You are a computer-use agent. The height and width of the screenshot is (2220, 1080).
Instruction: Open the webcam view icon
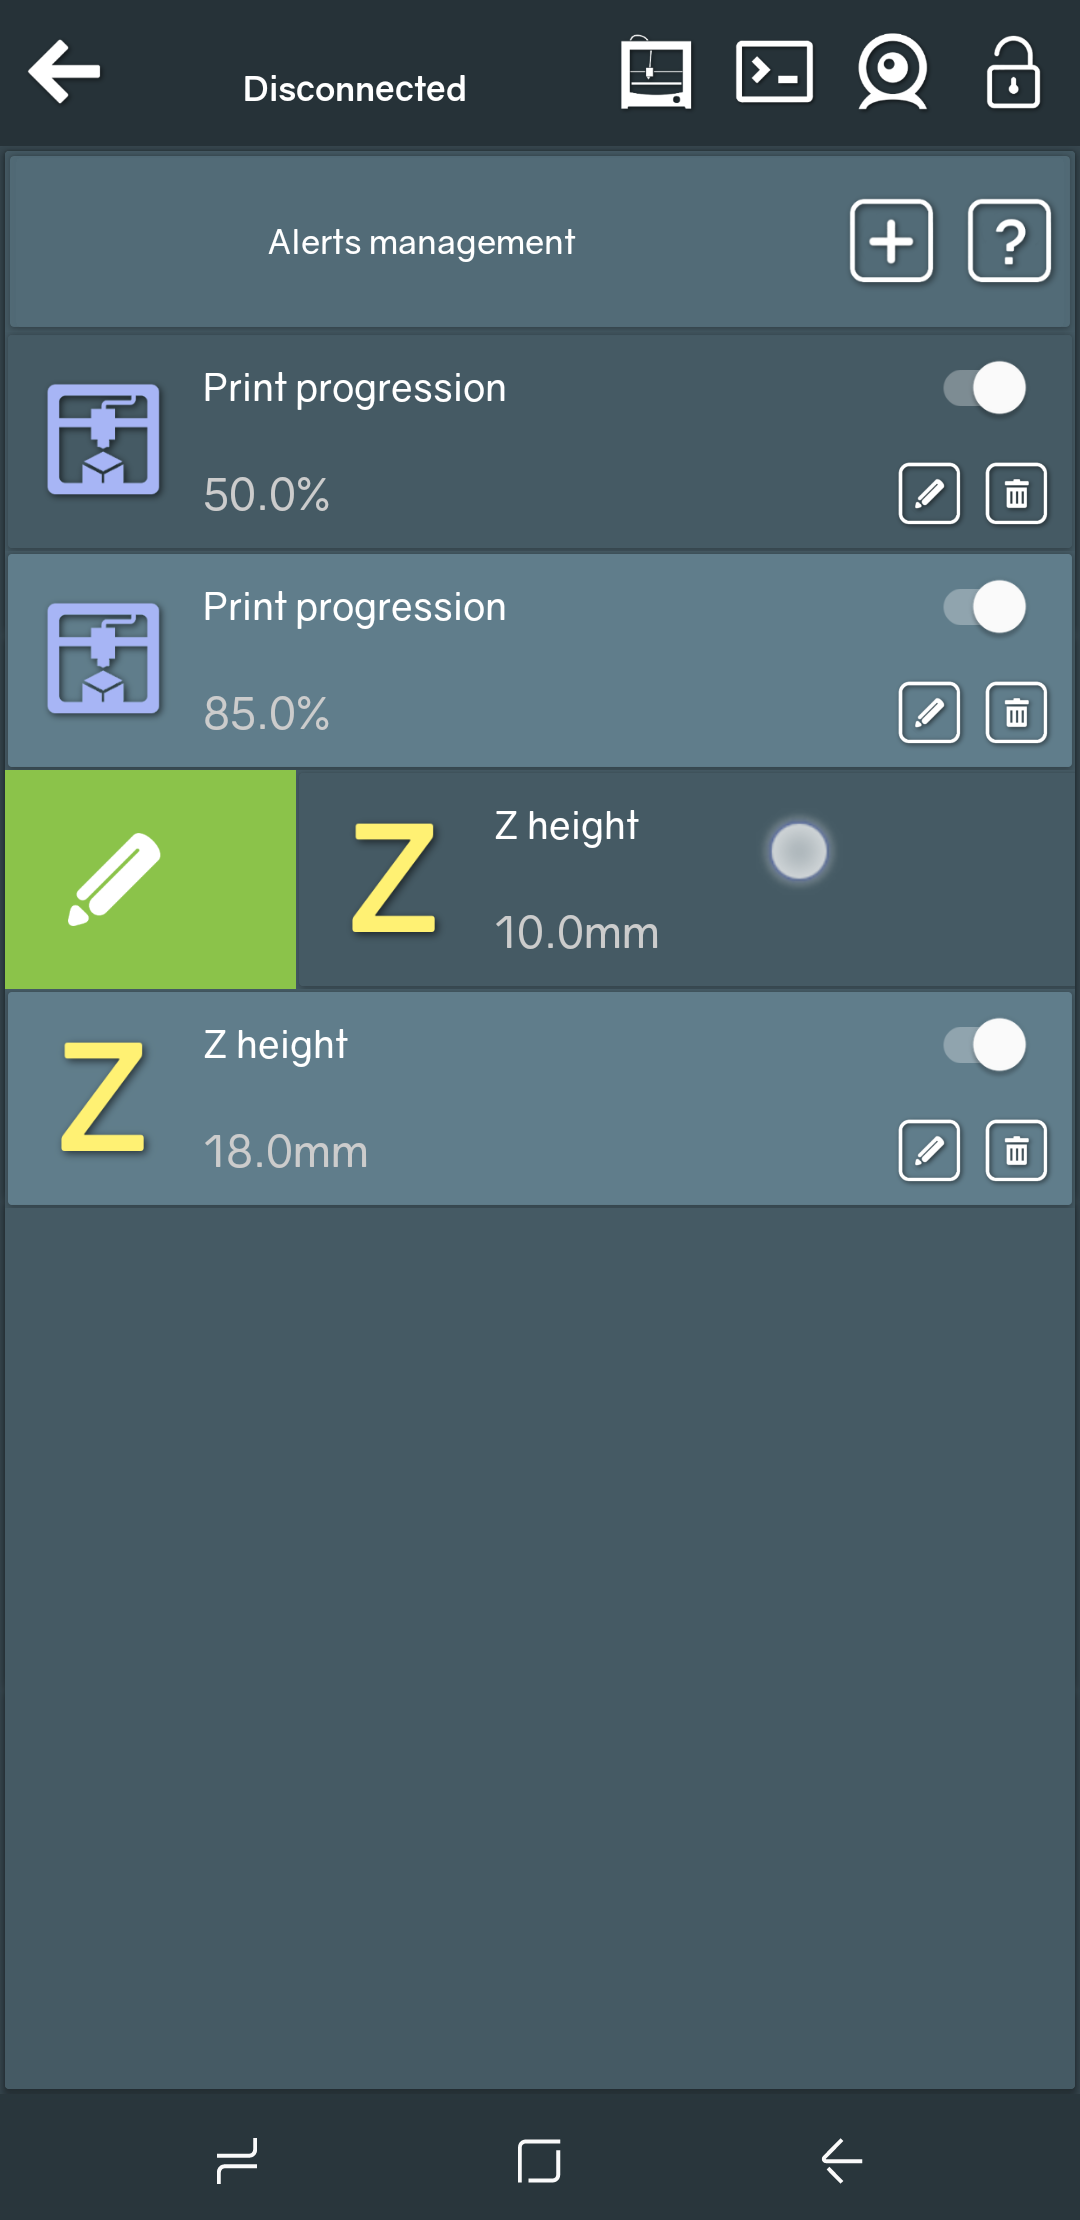coord(892,72)
